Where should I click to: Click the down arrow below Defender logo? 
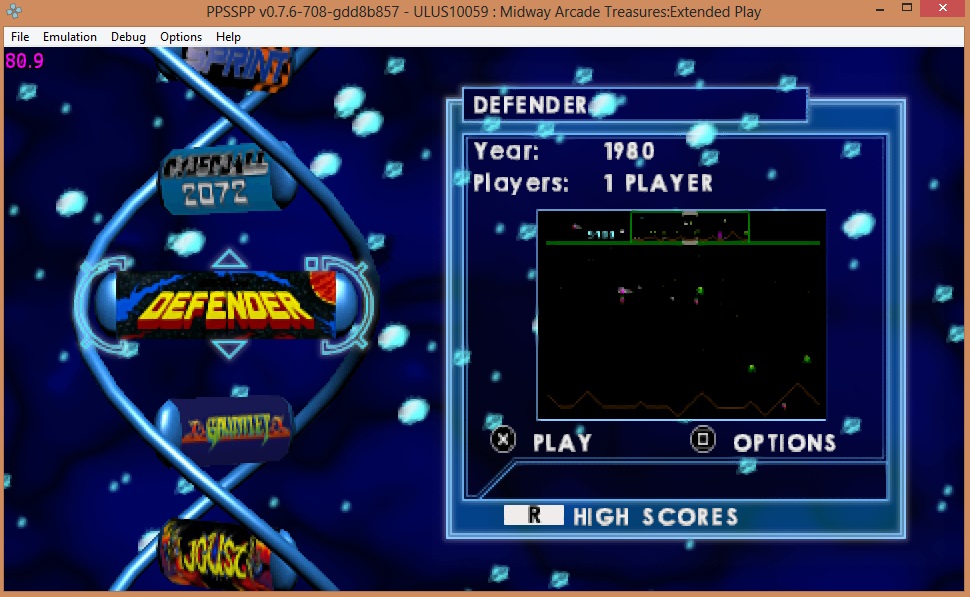coord(231,349)
